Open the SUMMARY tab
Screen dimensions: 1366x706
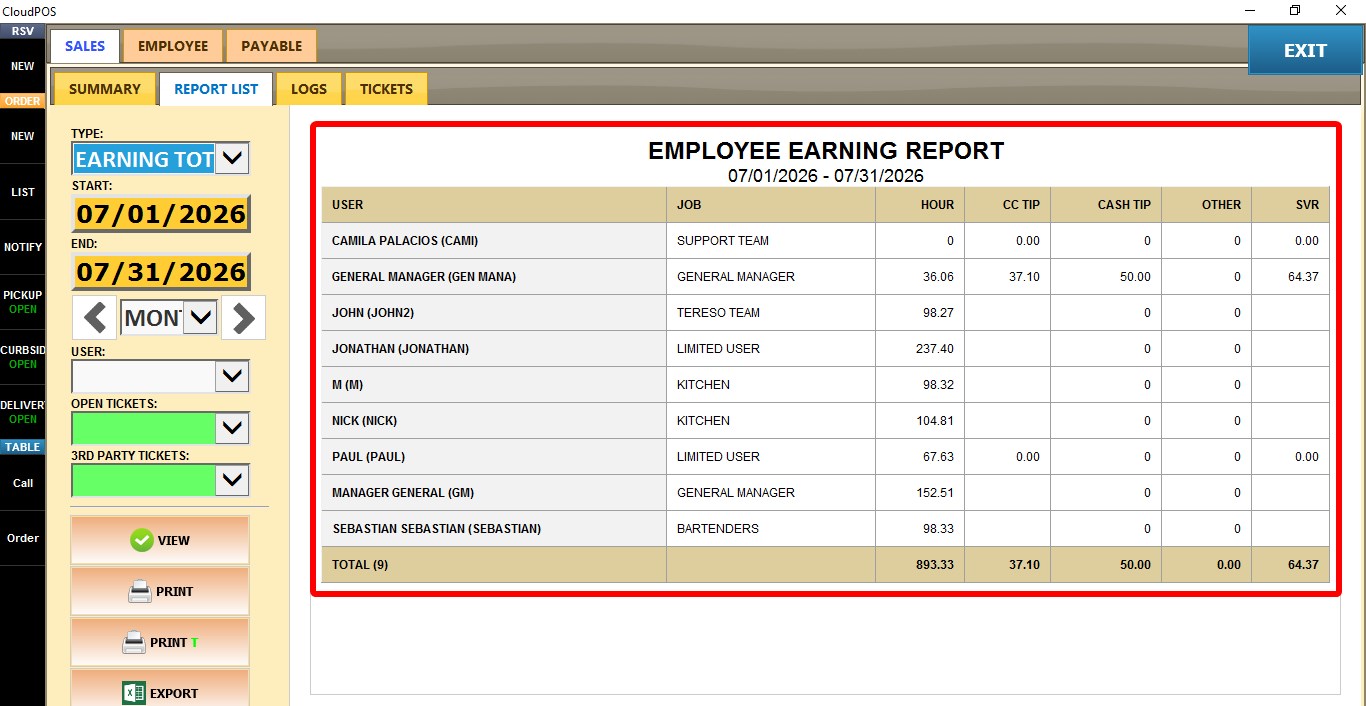tap(105, 89)
